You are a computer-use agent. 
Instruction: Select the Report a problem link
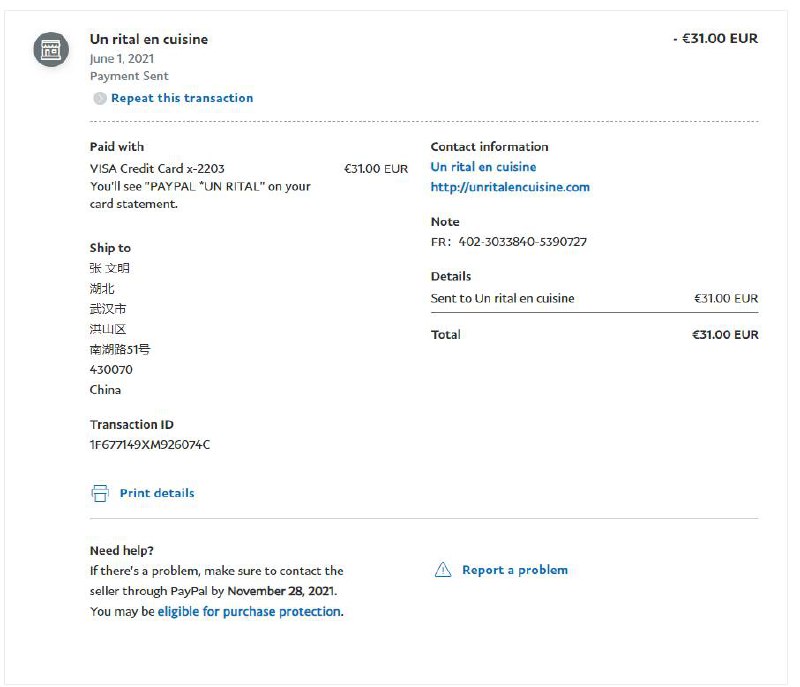point(514,570)
